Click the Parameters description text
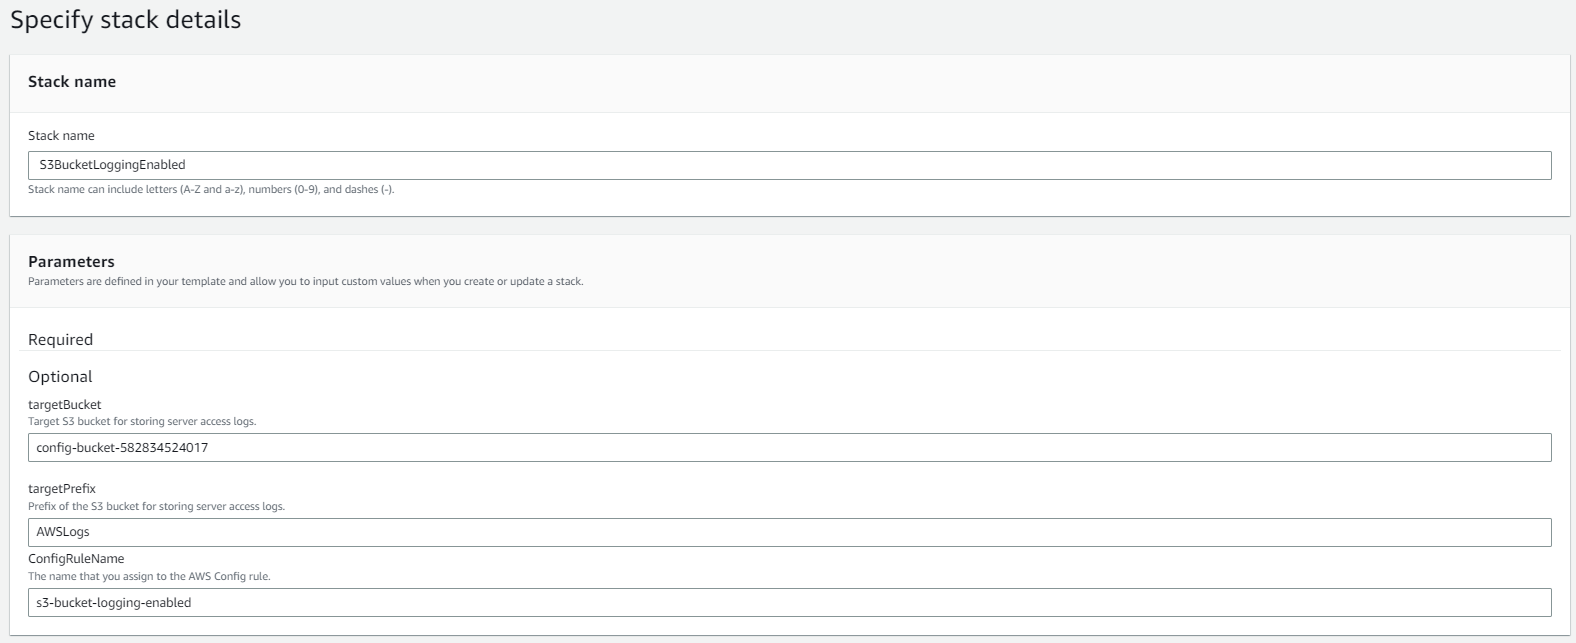The image size is (1576, 643). point(305,281)
